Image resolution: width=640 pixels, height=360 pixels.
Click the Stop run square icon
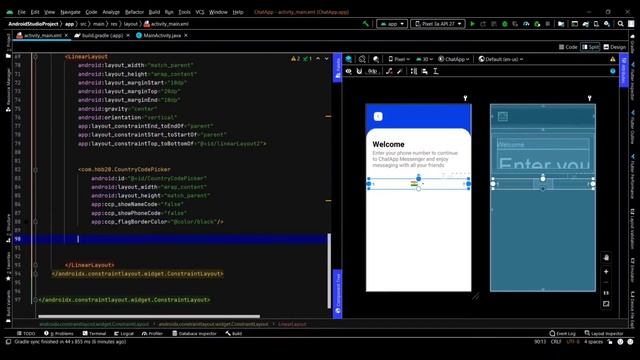(548, 24)
